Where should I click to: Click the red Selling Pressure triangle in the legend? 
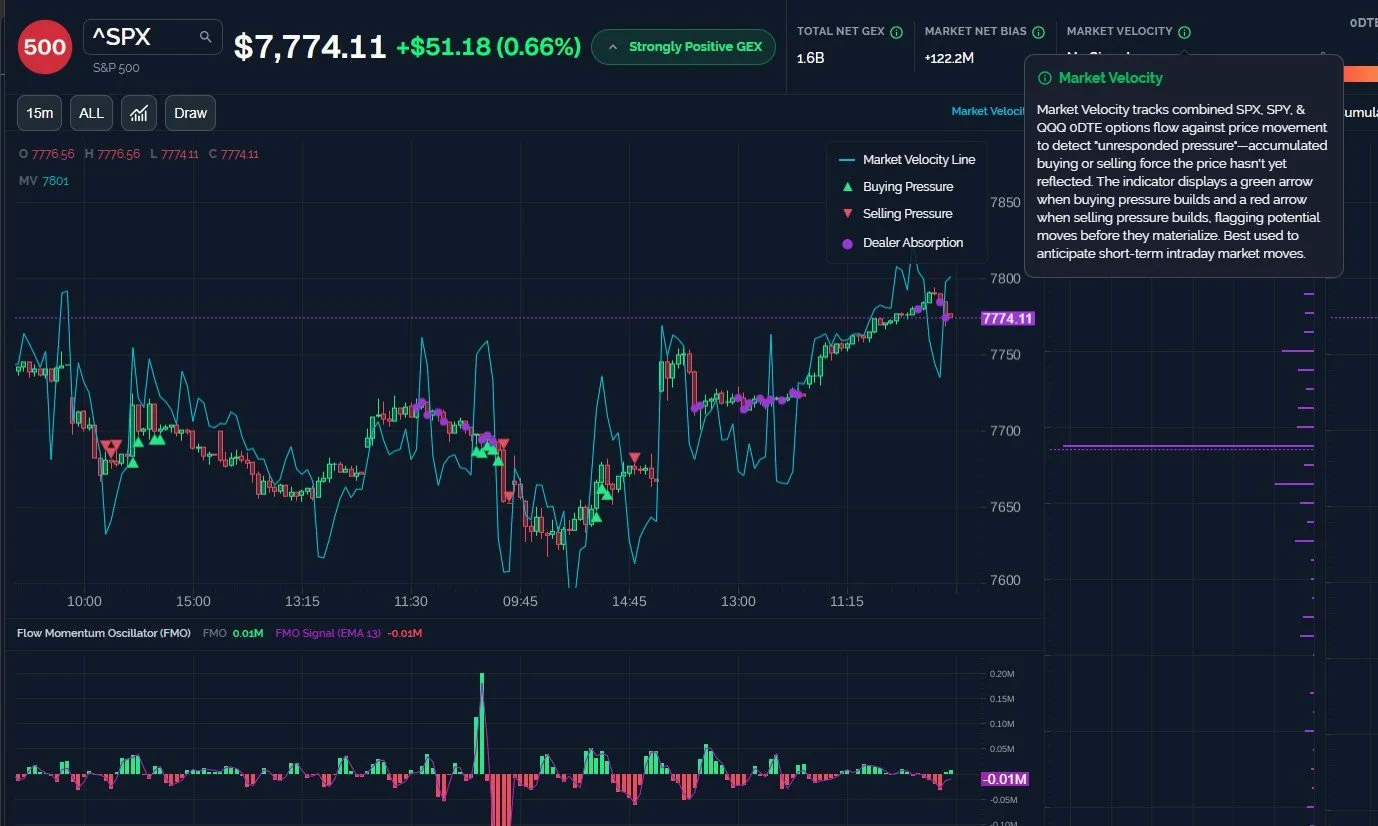(x=848, y=214)
